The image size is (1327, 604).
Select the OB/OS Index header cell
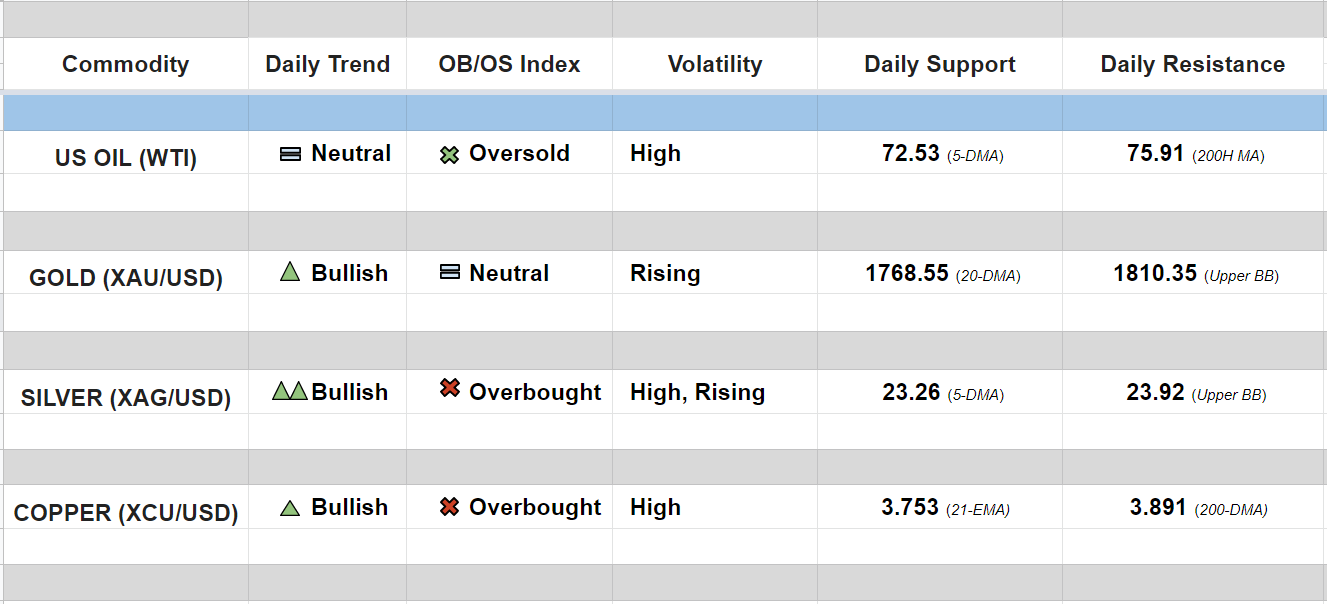pos(509,65)
